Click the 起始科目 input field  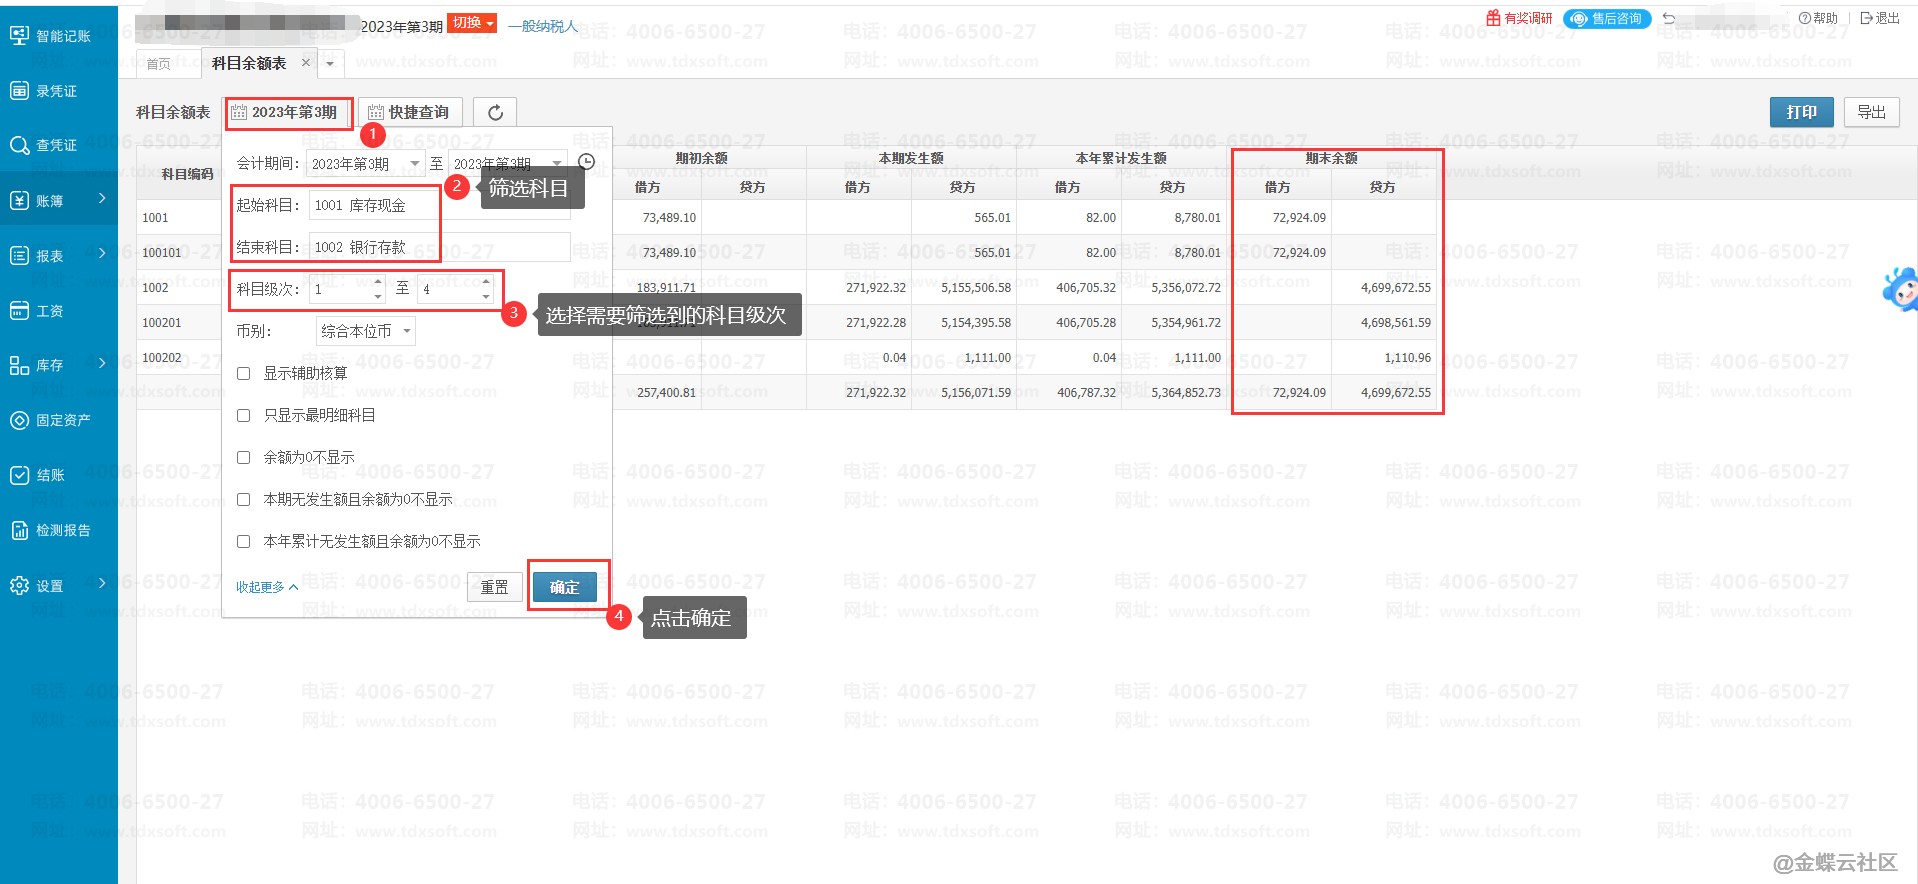(x=374, y=205)
